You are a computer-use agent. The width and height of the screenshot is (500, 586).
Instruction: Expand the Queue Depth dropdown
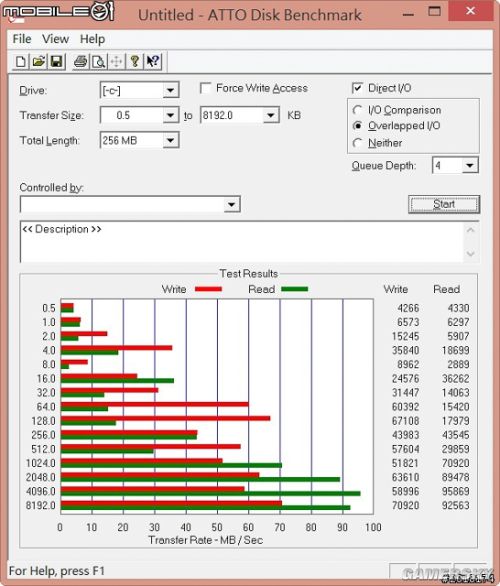click(470, 165)
